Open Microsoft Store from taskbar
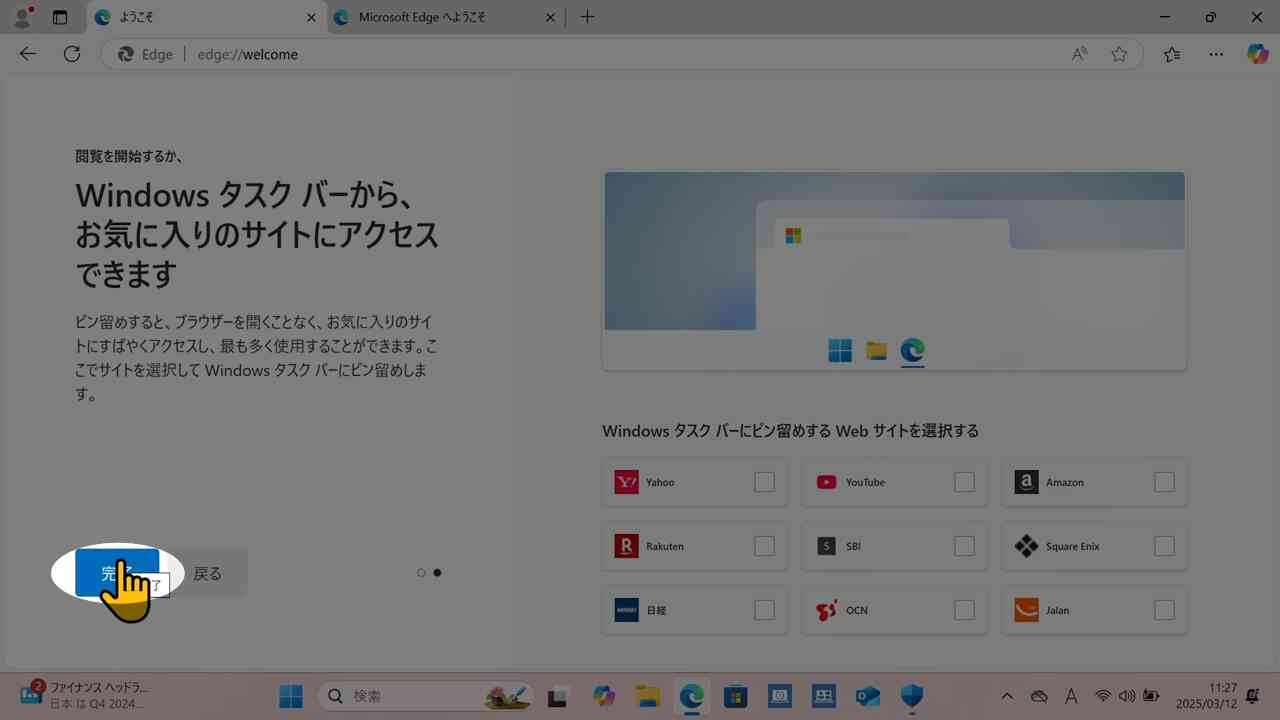Image resolution: width=1280 pixels, height=720 pixels. click(736, 696)
